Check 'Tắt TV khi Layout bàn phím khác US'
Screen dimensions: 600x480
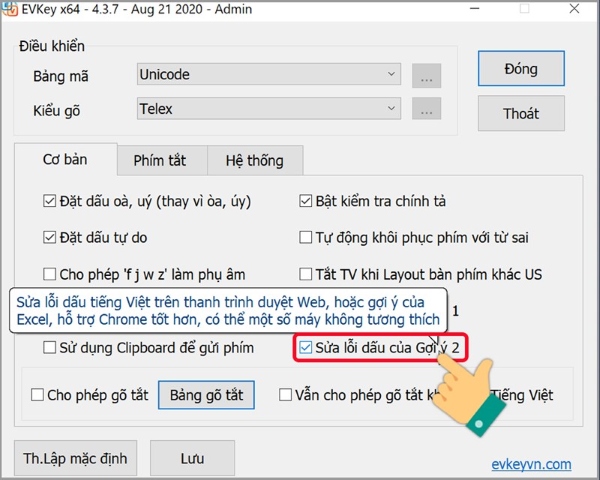307,274
